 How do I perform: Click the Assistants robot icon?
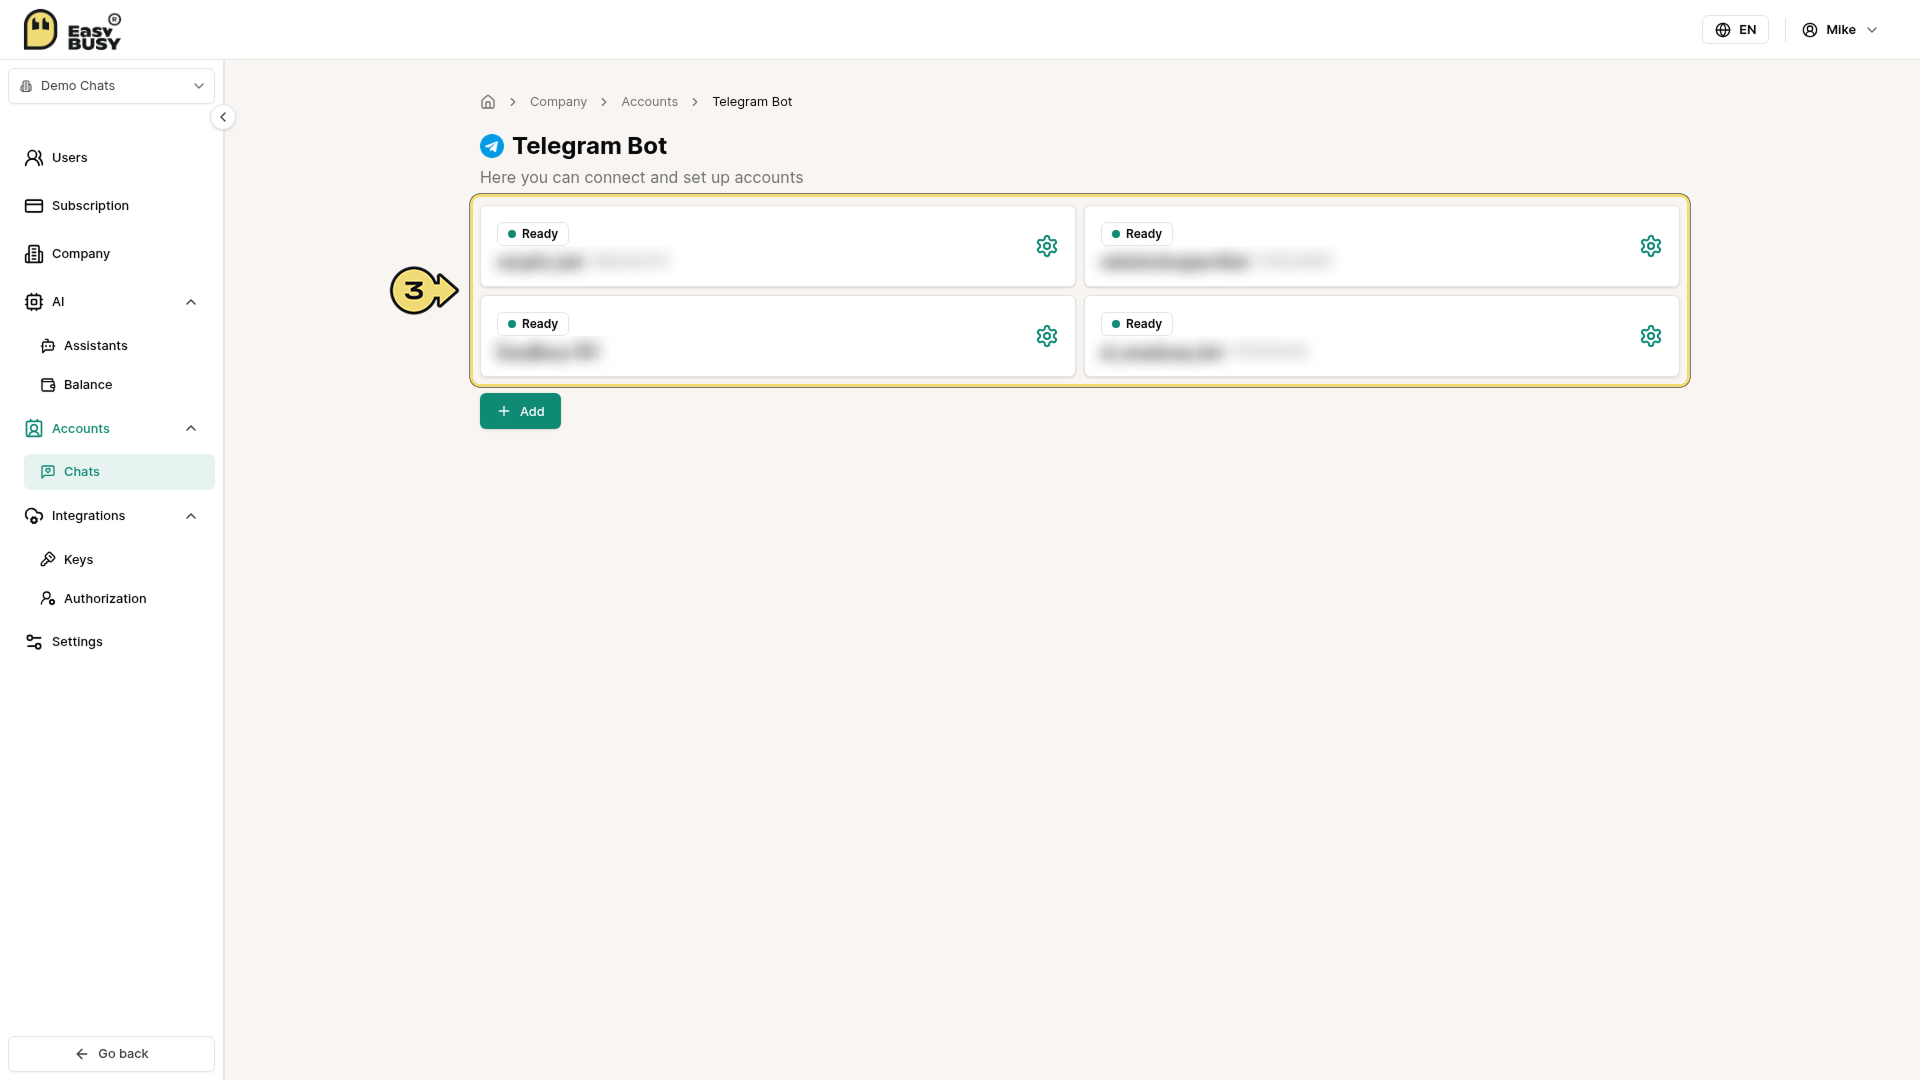click(48, 346)
